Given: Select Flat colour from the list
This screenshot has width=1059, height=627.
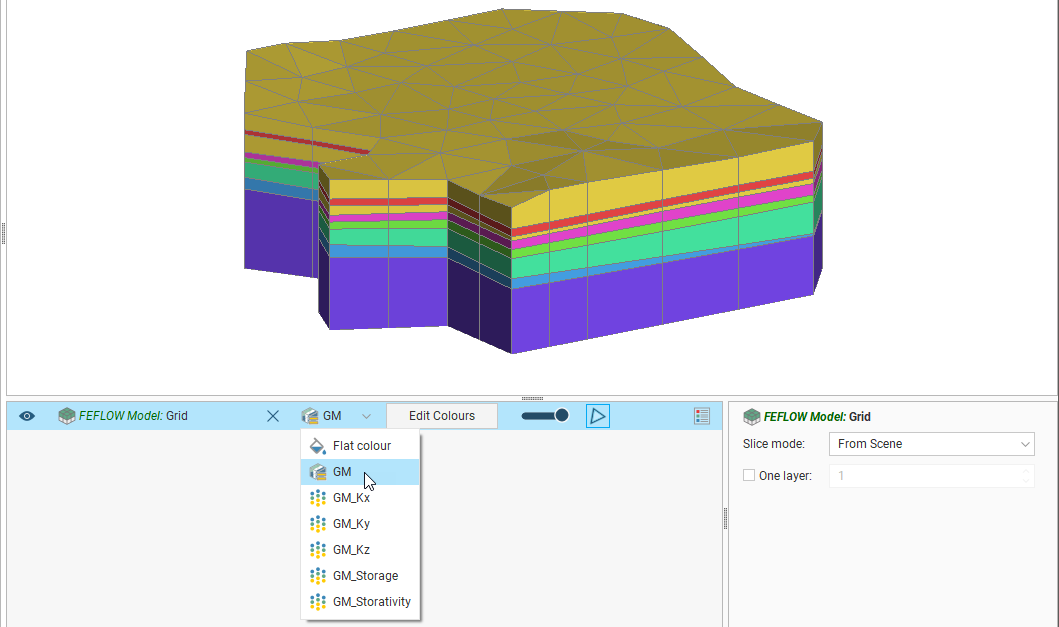Looking at the screenshot, I should 361,446.
